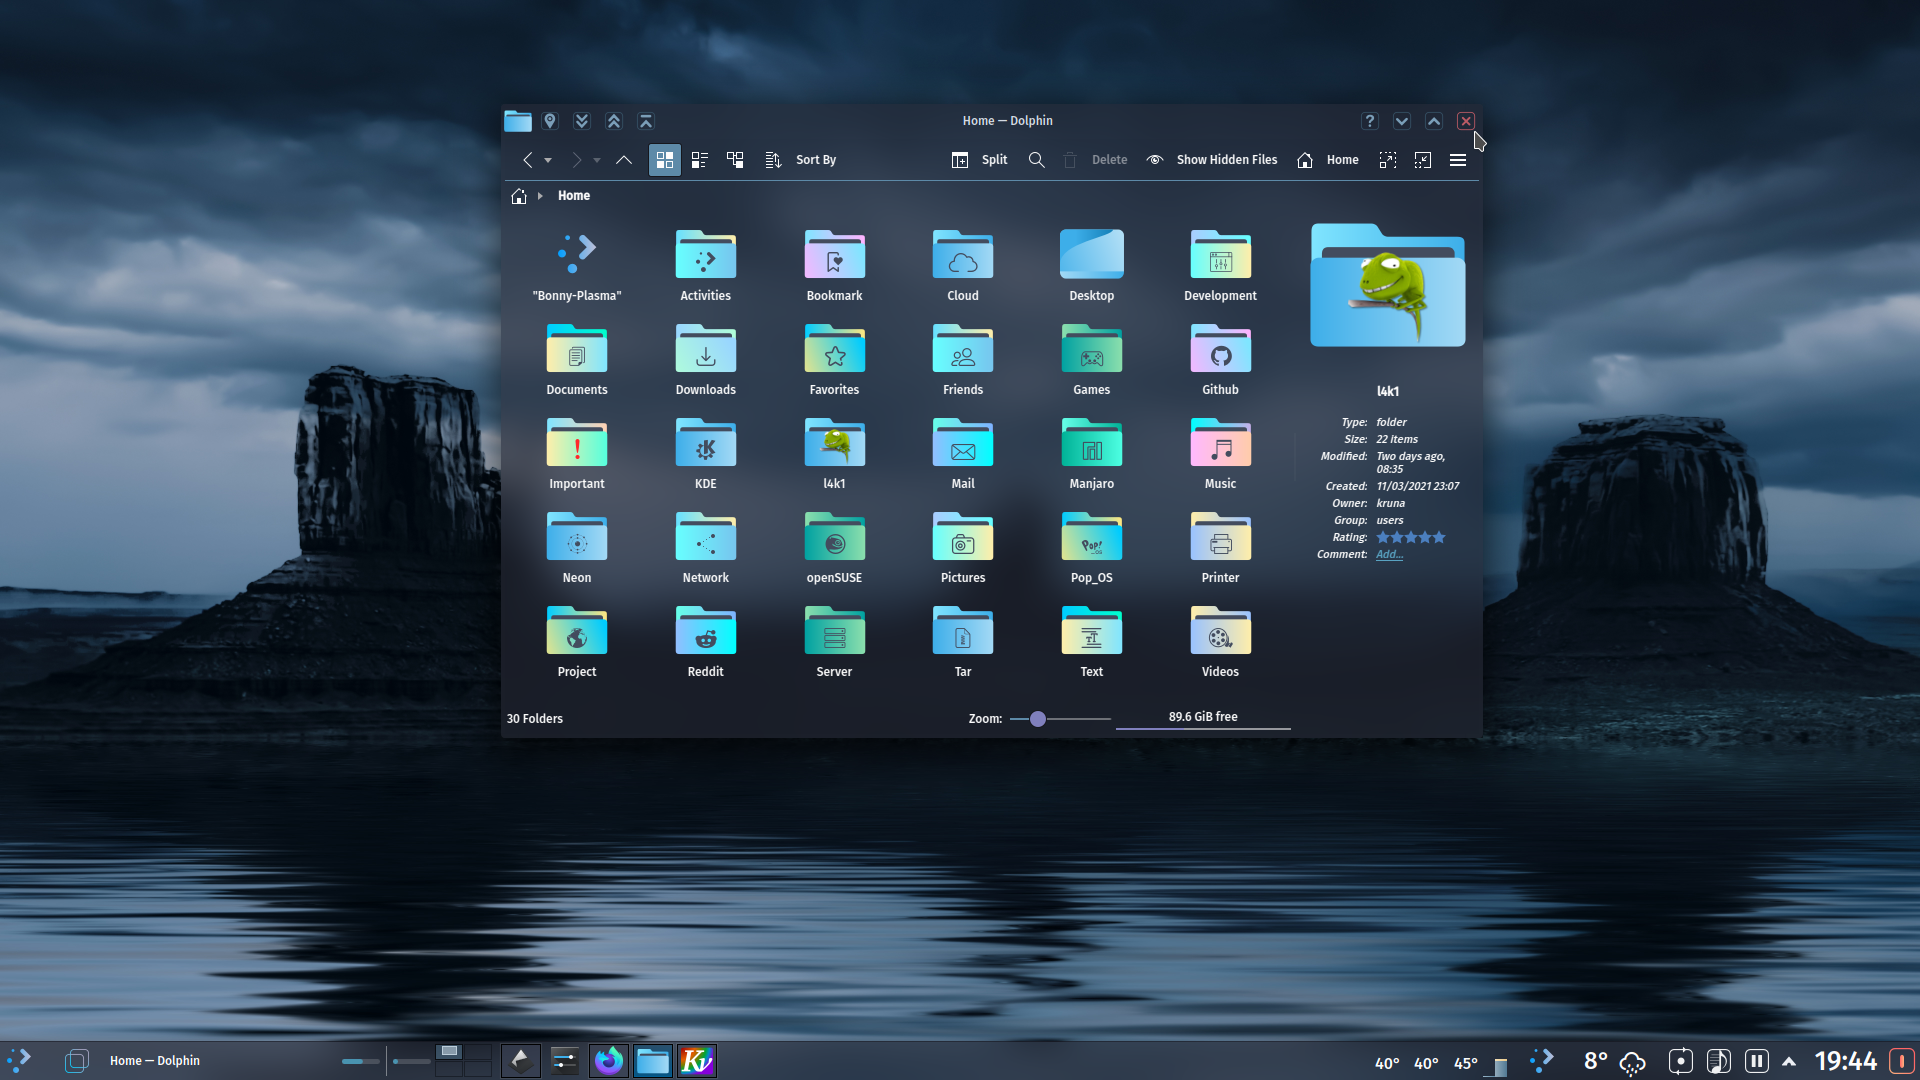Go to Home via toolbar button
The height and width of the screenshot is (1080, 1920).
click(x=1328, y=160)
